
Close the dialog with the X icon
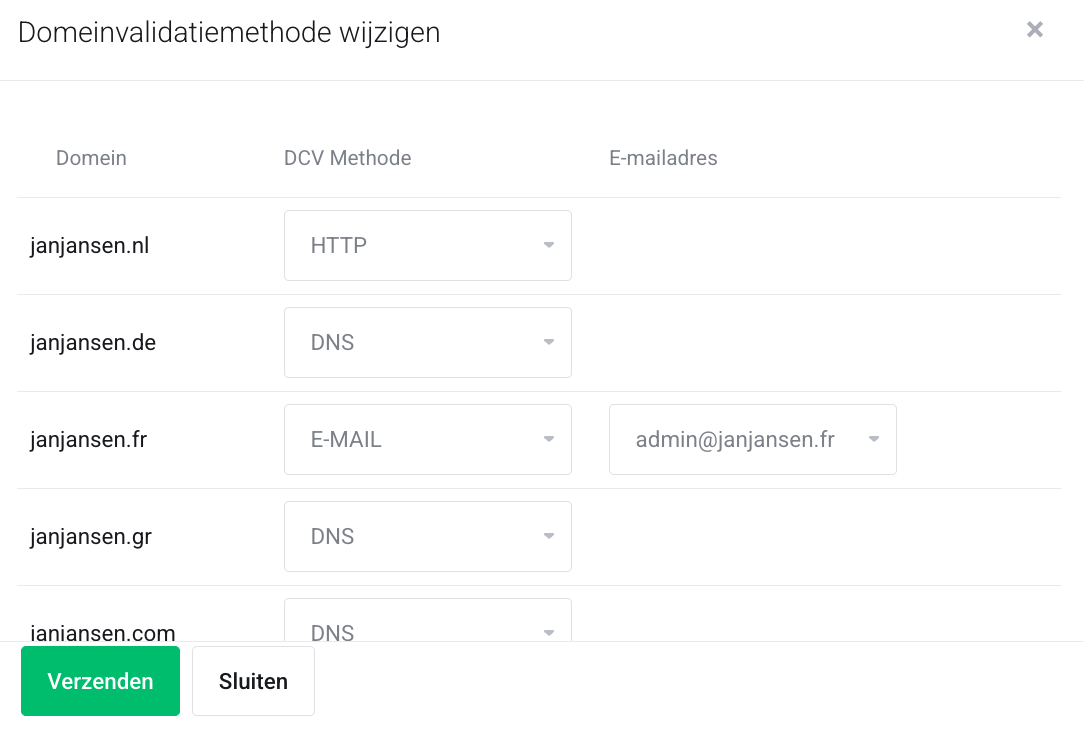(x=1035, y=30)
